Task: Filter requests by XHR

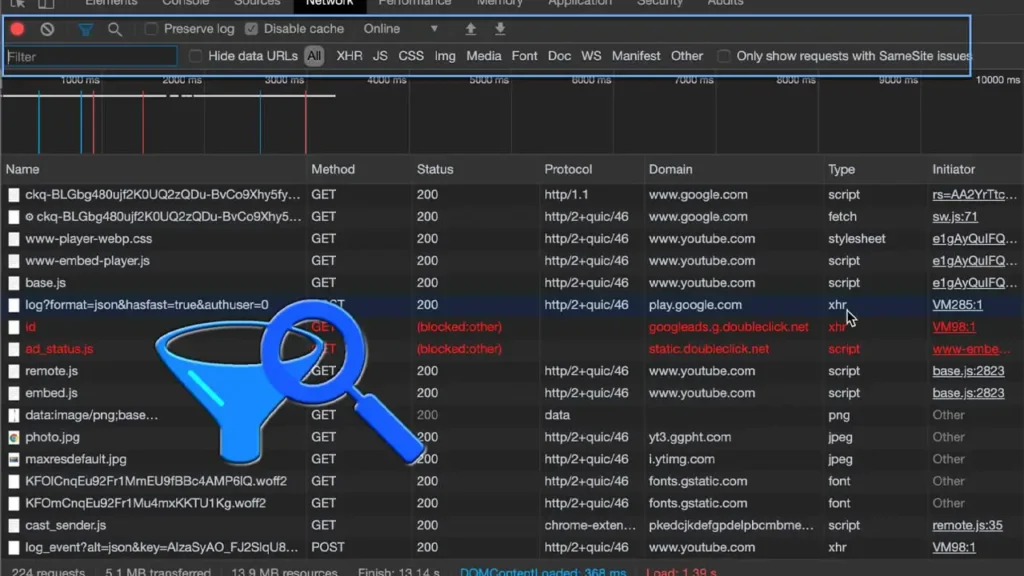Action: coord(349,56)
